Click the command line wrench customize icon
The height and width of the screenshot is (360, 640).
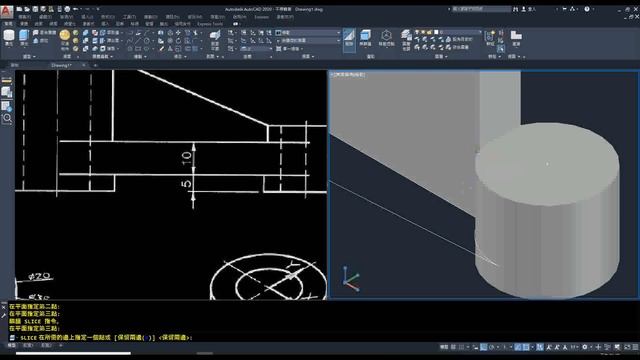[x=4, y=315]
